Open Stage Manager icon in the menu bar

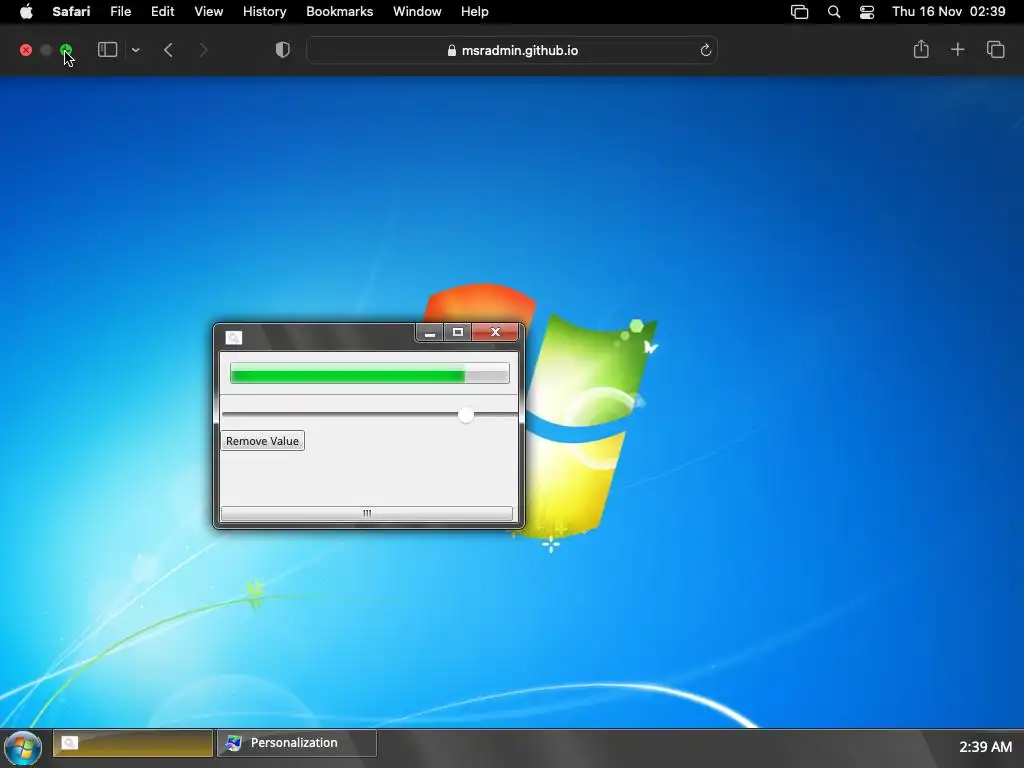point(799,12)
